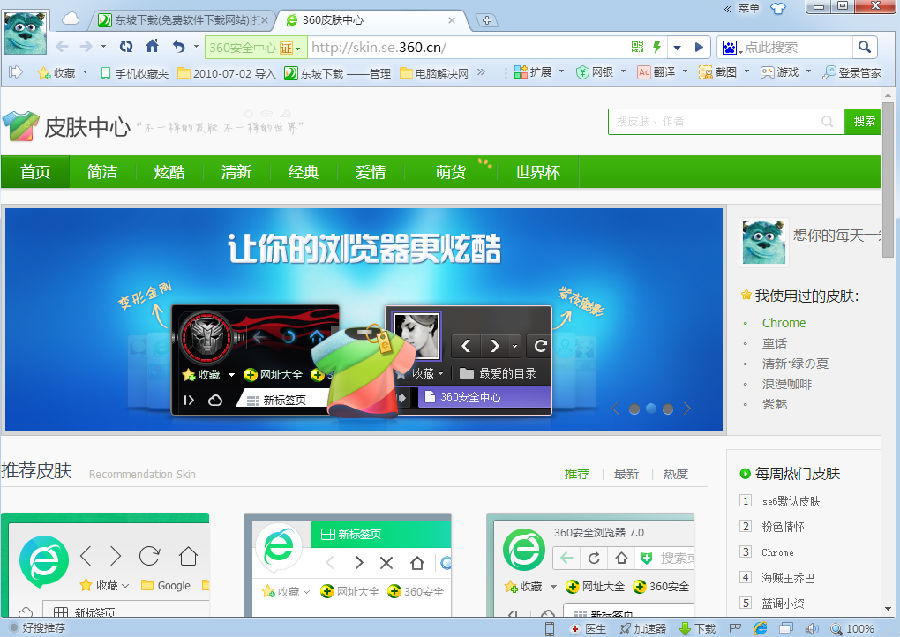Click the green 搜索 button
The width and height of the screenshot is (900, 637).
(863, 121)
